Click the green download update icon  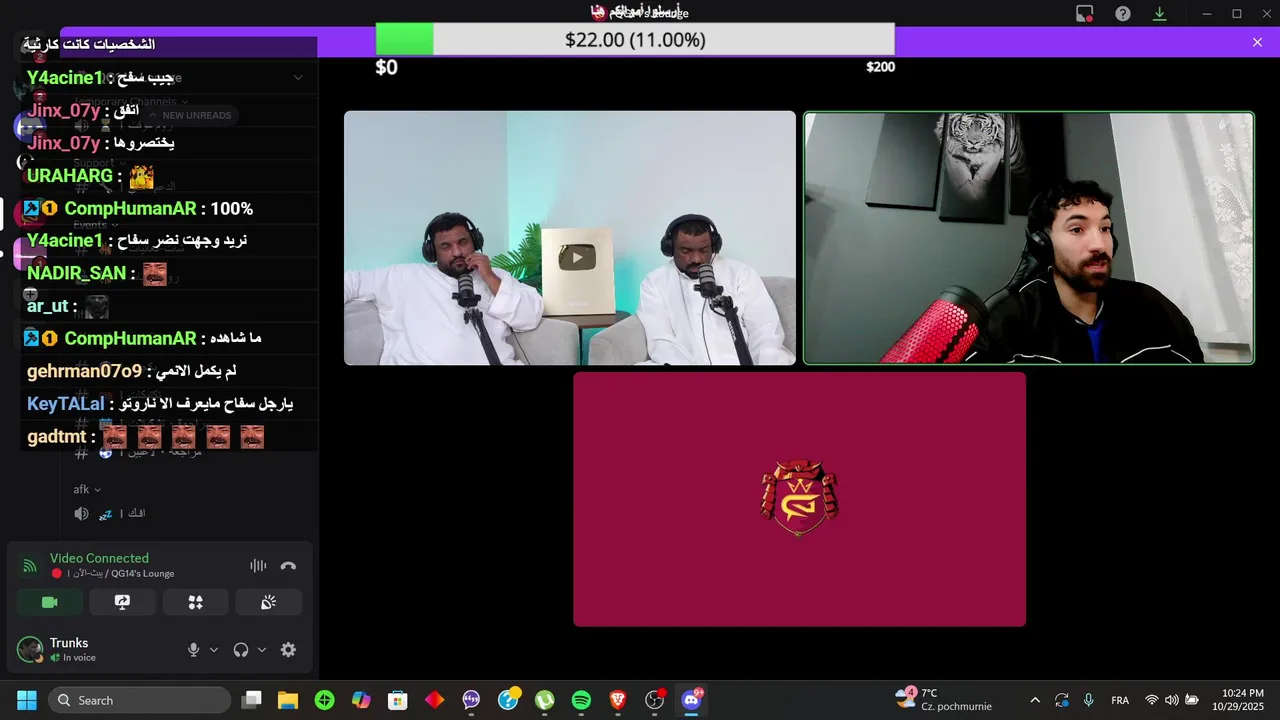click(x=1160, y=13)
